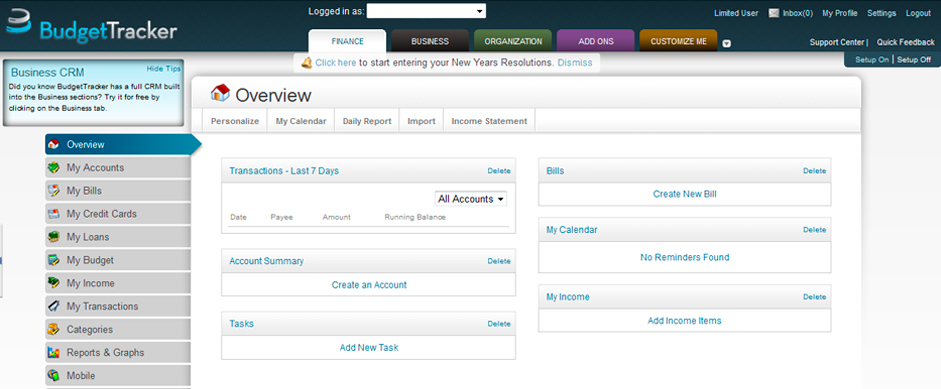Click the Mobile sidebar icon
Screen dimensions: 941x389
(53, 376)
